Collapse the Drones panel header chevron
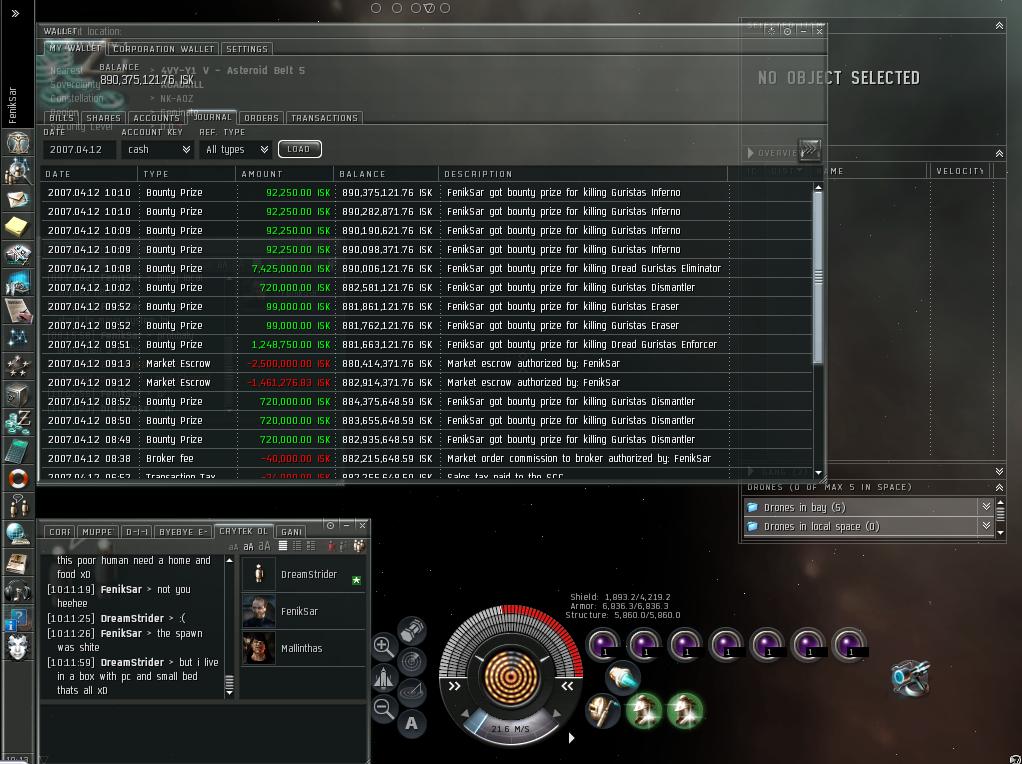1022x764 pixels. click(999, 487)
